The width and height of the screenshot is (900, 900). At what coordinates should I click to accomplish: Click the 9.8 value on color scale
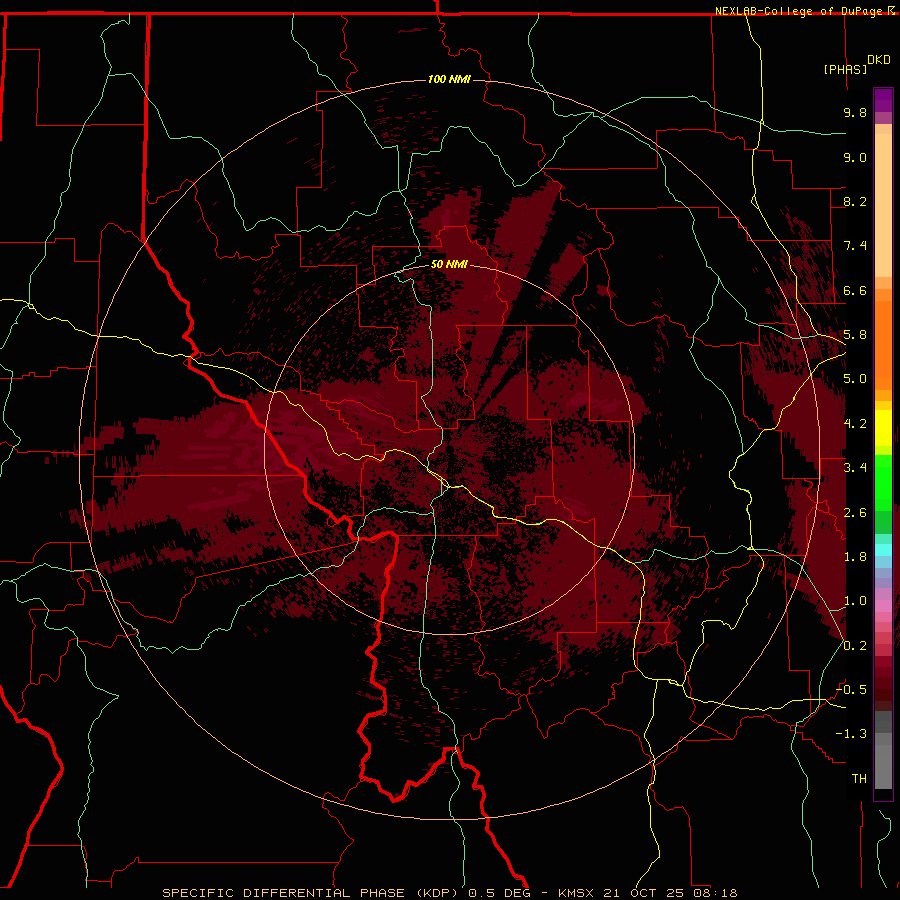point(855,112)
